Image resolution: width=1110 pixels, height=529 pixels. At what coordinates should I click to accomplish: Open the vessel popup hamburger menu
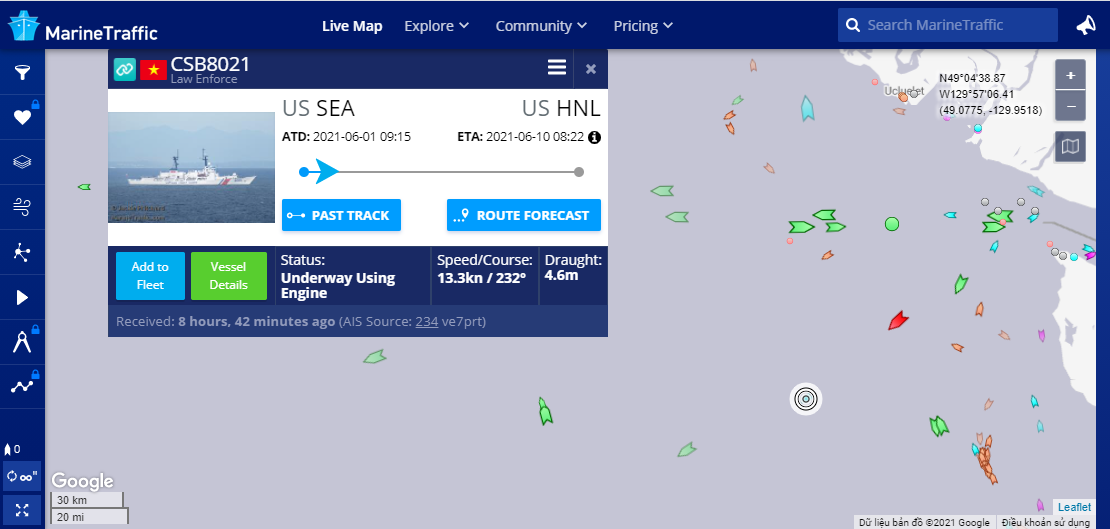(557, 68)
